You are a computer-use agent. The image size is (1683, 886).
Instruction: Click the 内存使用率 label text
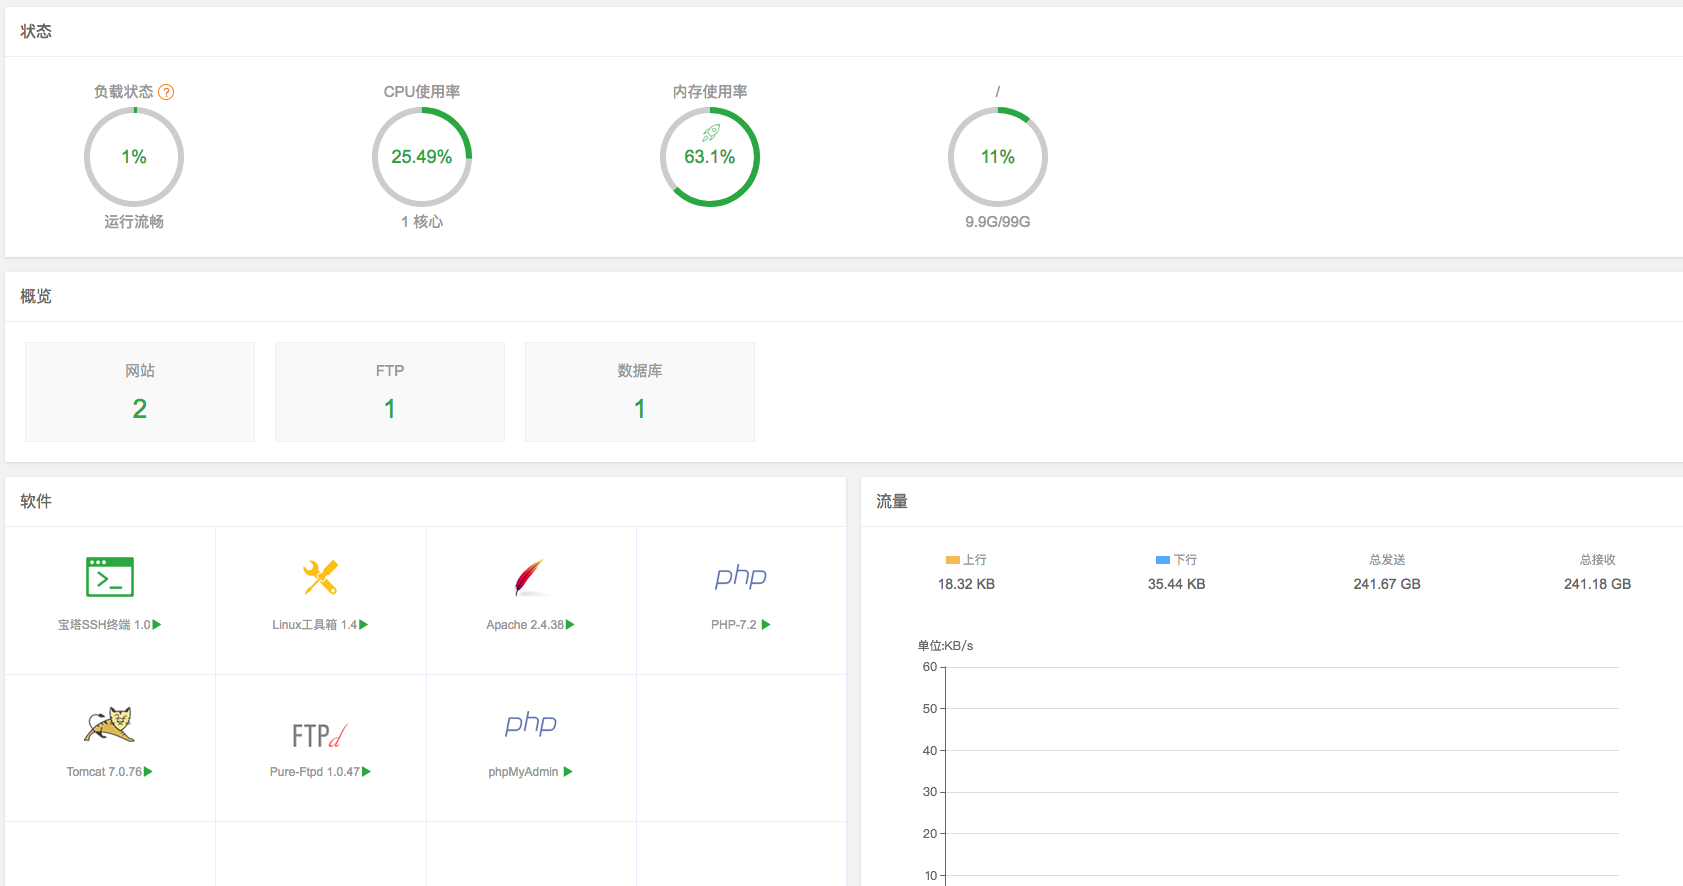(710, 92)
